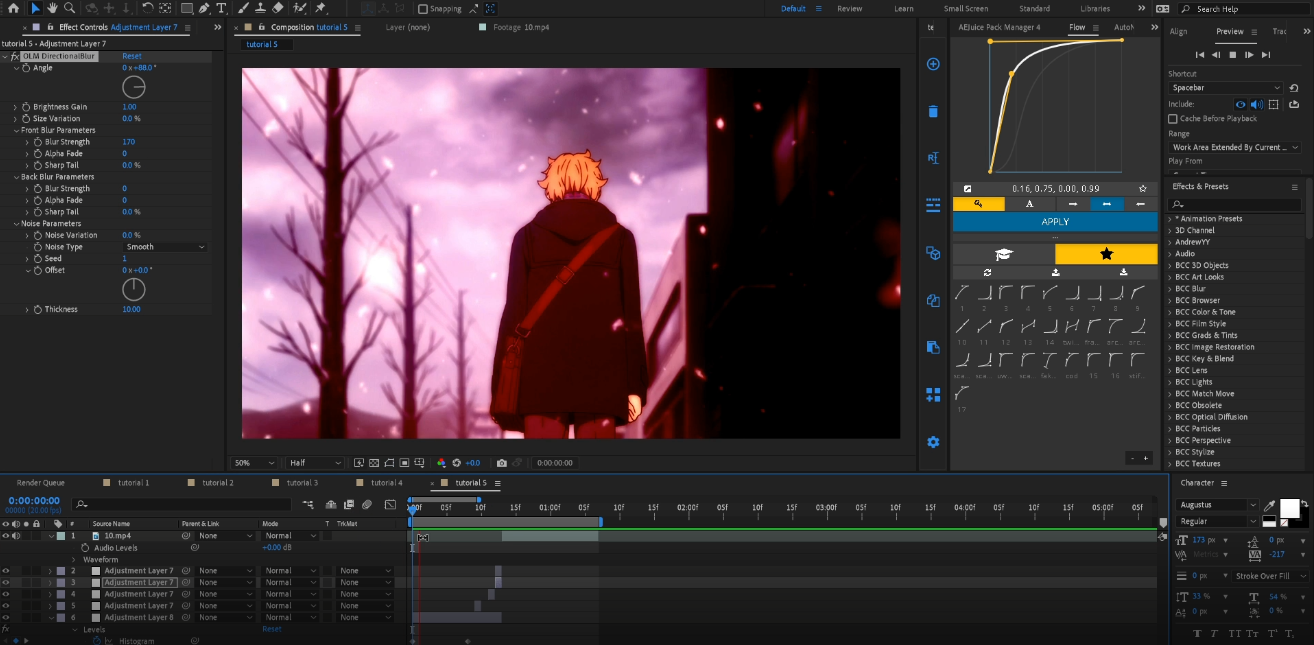Select the Pen tool
The image size is (1314, 645).
(204, 8)
